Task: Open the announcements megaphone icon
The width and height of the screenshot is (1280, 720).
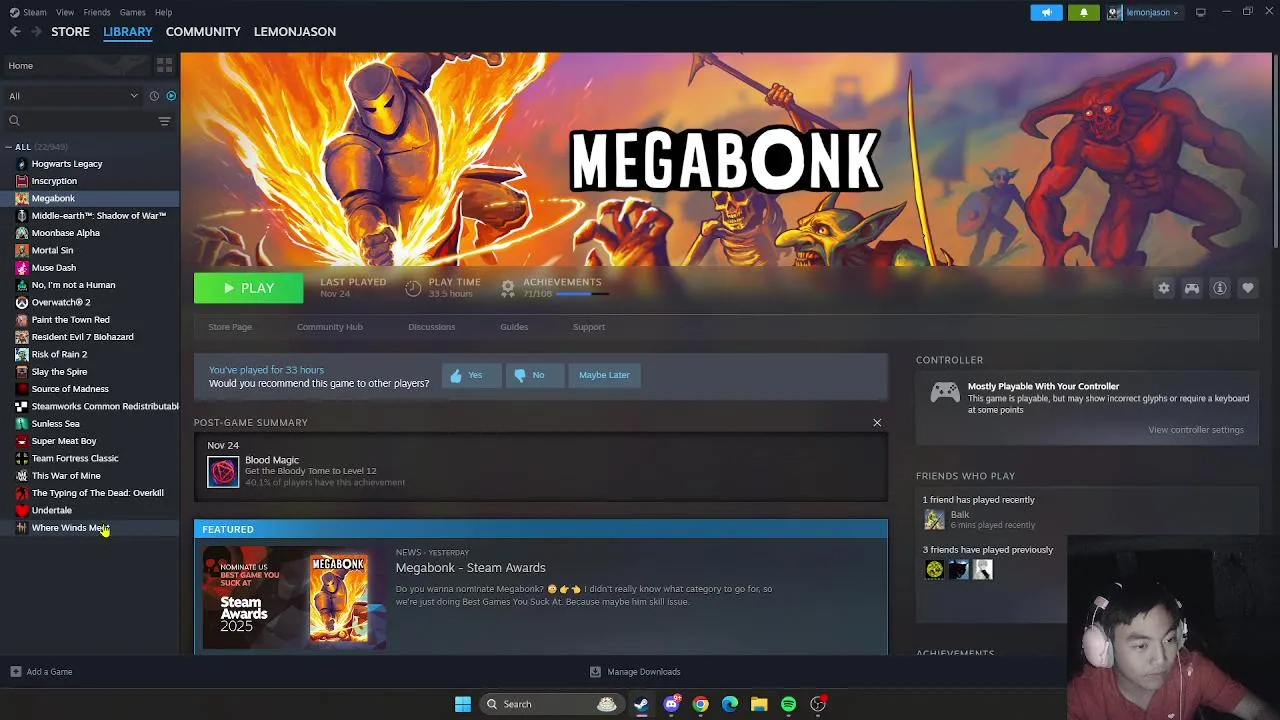Action: click(1046, 12)
